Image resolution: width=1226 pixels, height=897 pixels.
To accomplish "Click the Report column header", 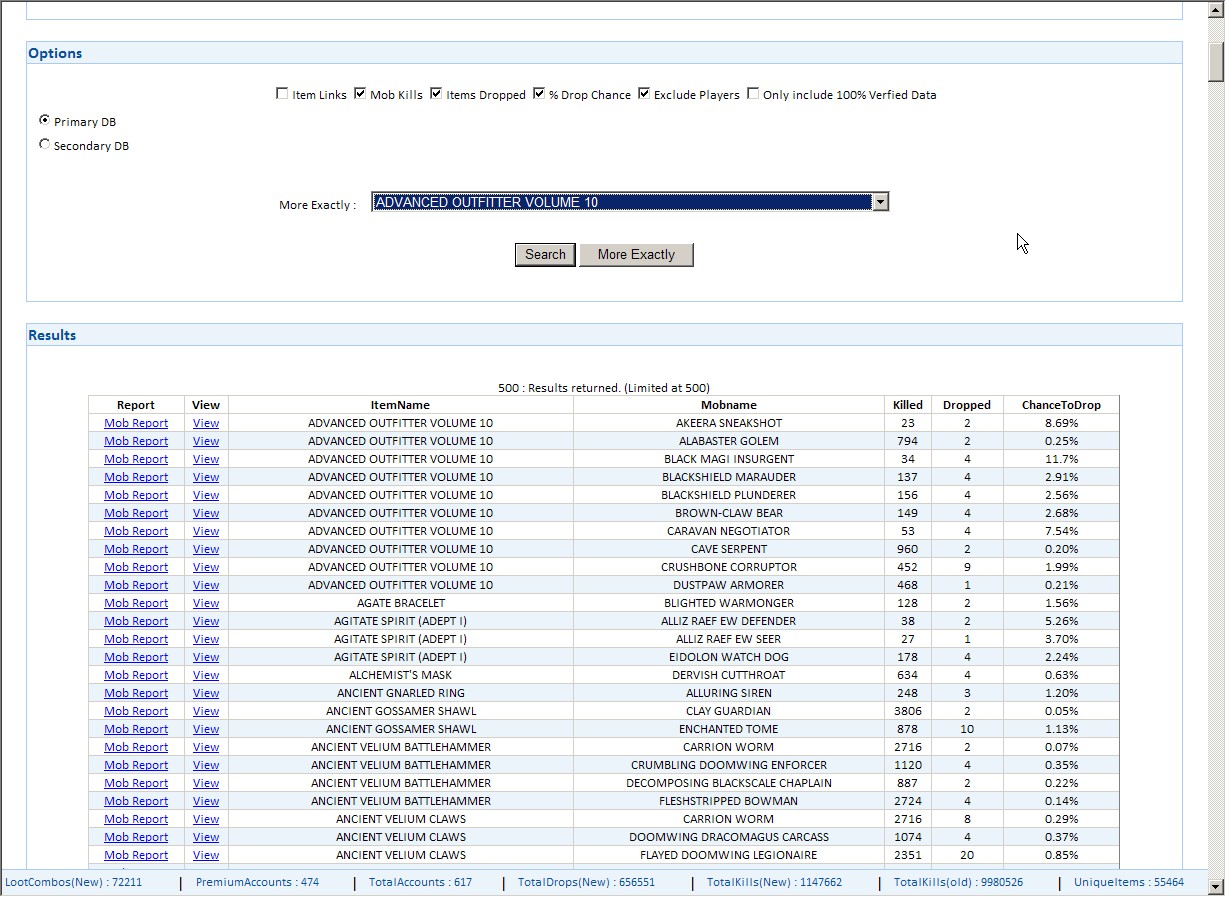I will 136,405.
